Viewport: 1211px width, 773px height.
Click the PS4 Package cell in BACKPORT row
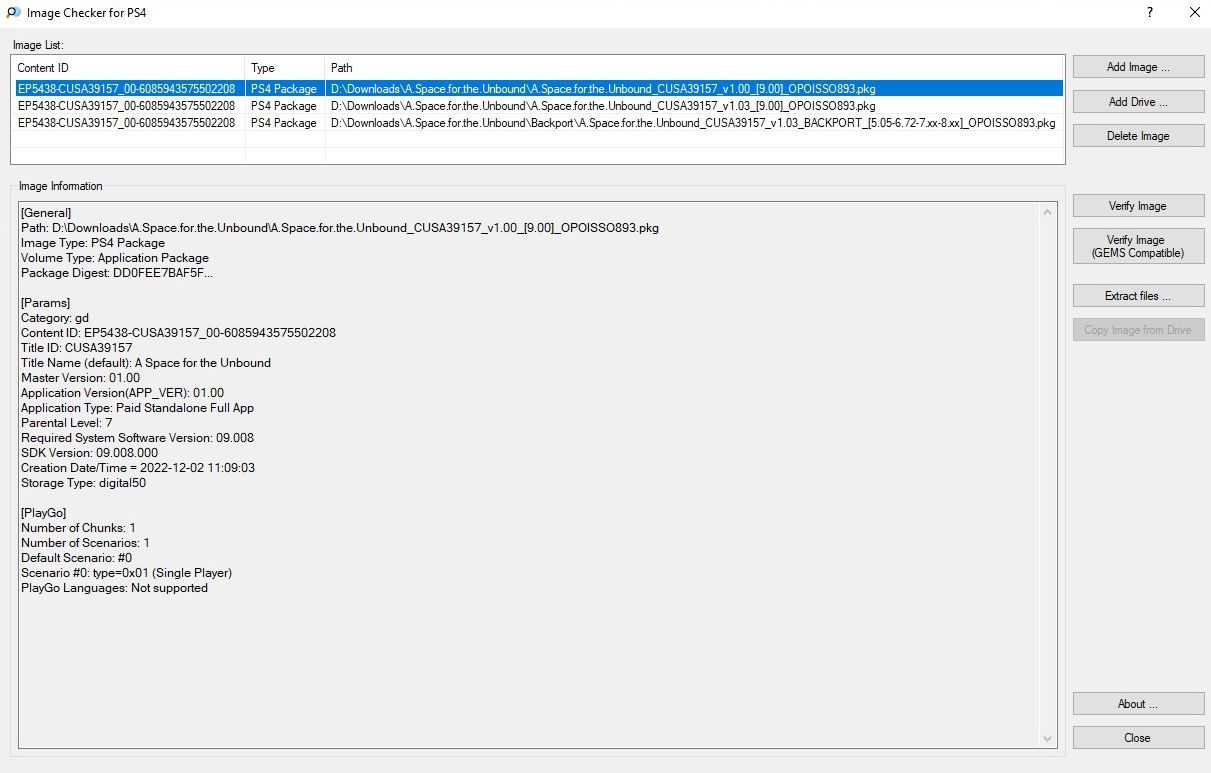(284, 123)
